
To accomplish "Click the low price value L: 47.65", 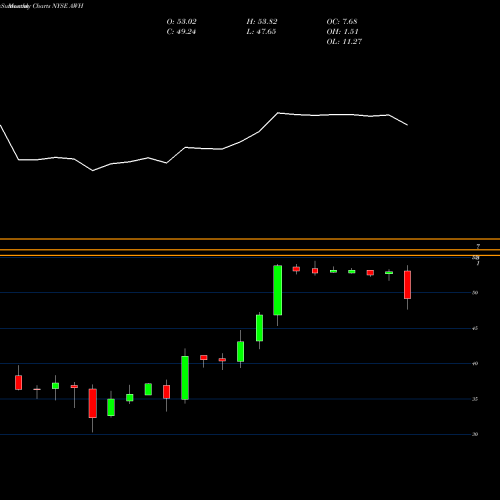I will point(261,32).
